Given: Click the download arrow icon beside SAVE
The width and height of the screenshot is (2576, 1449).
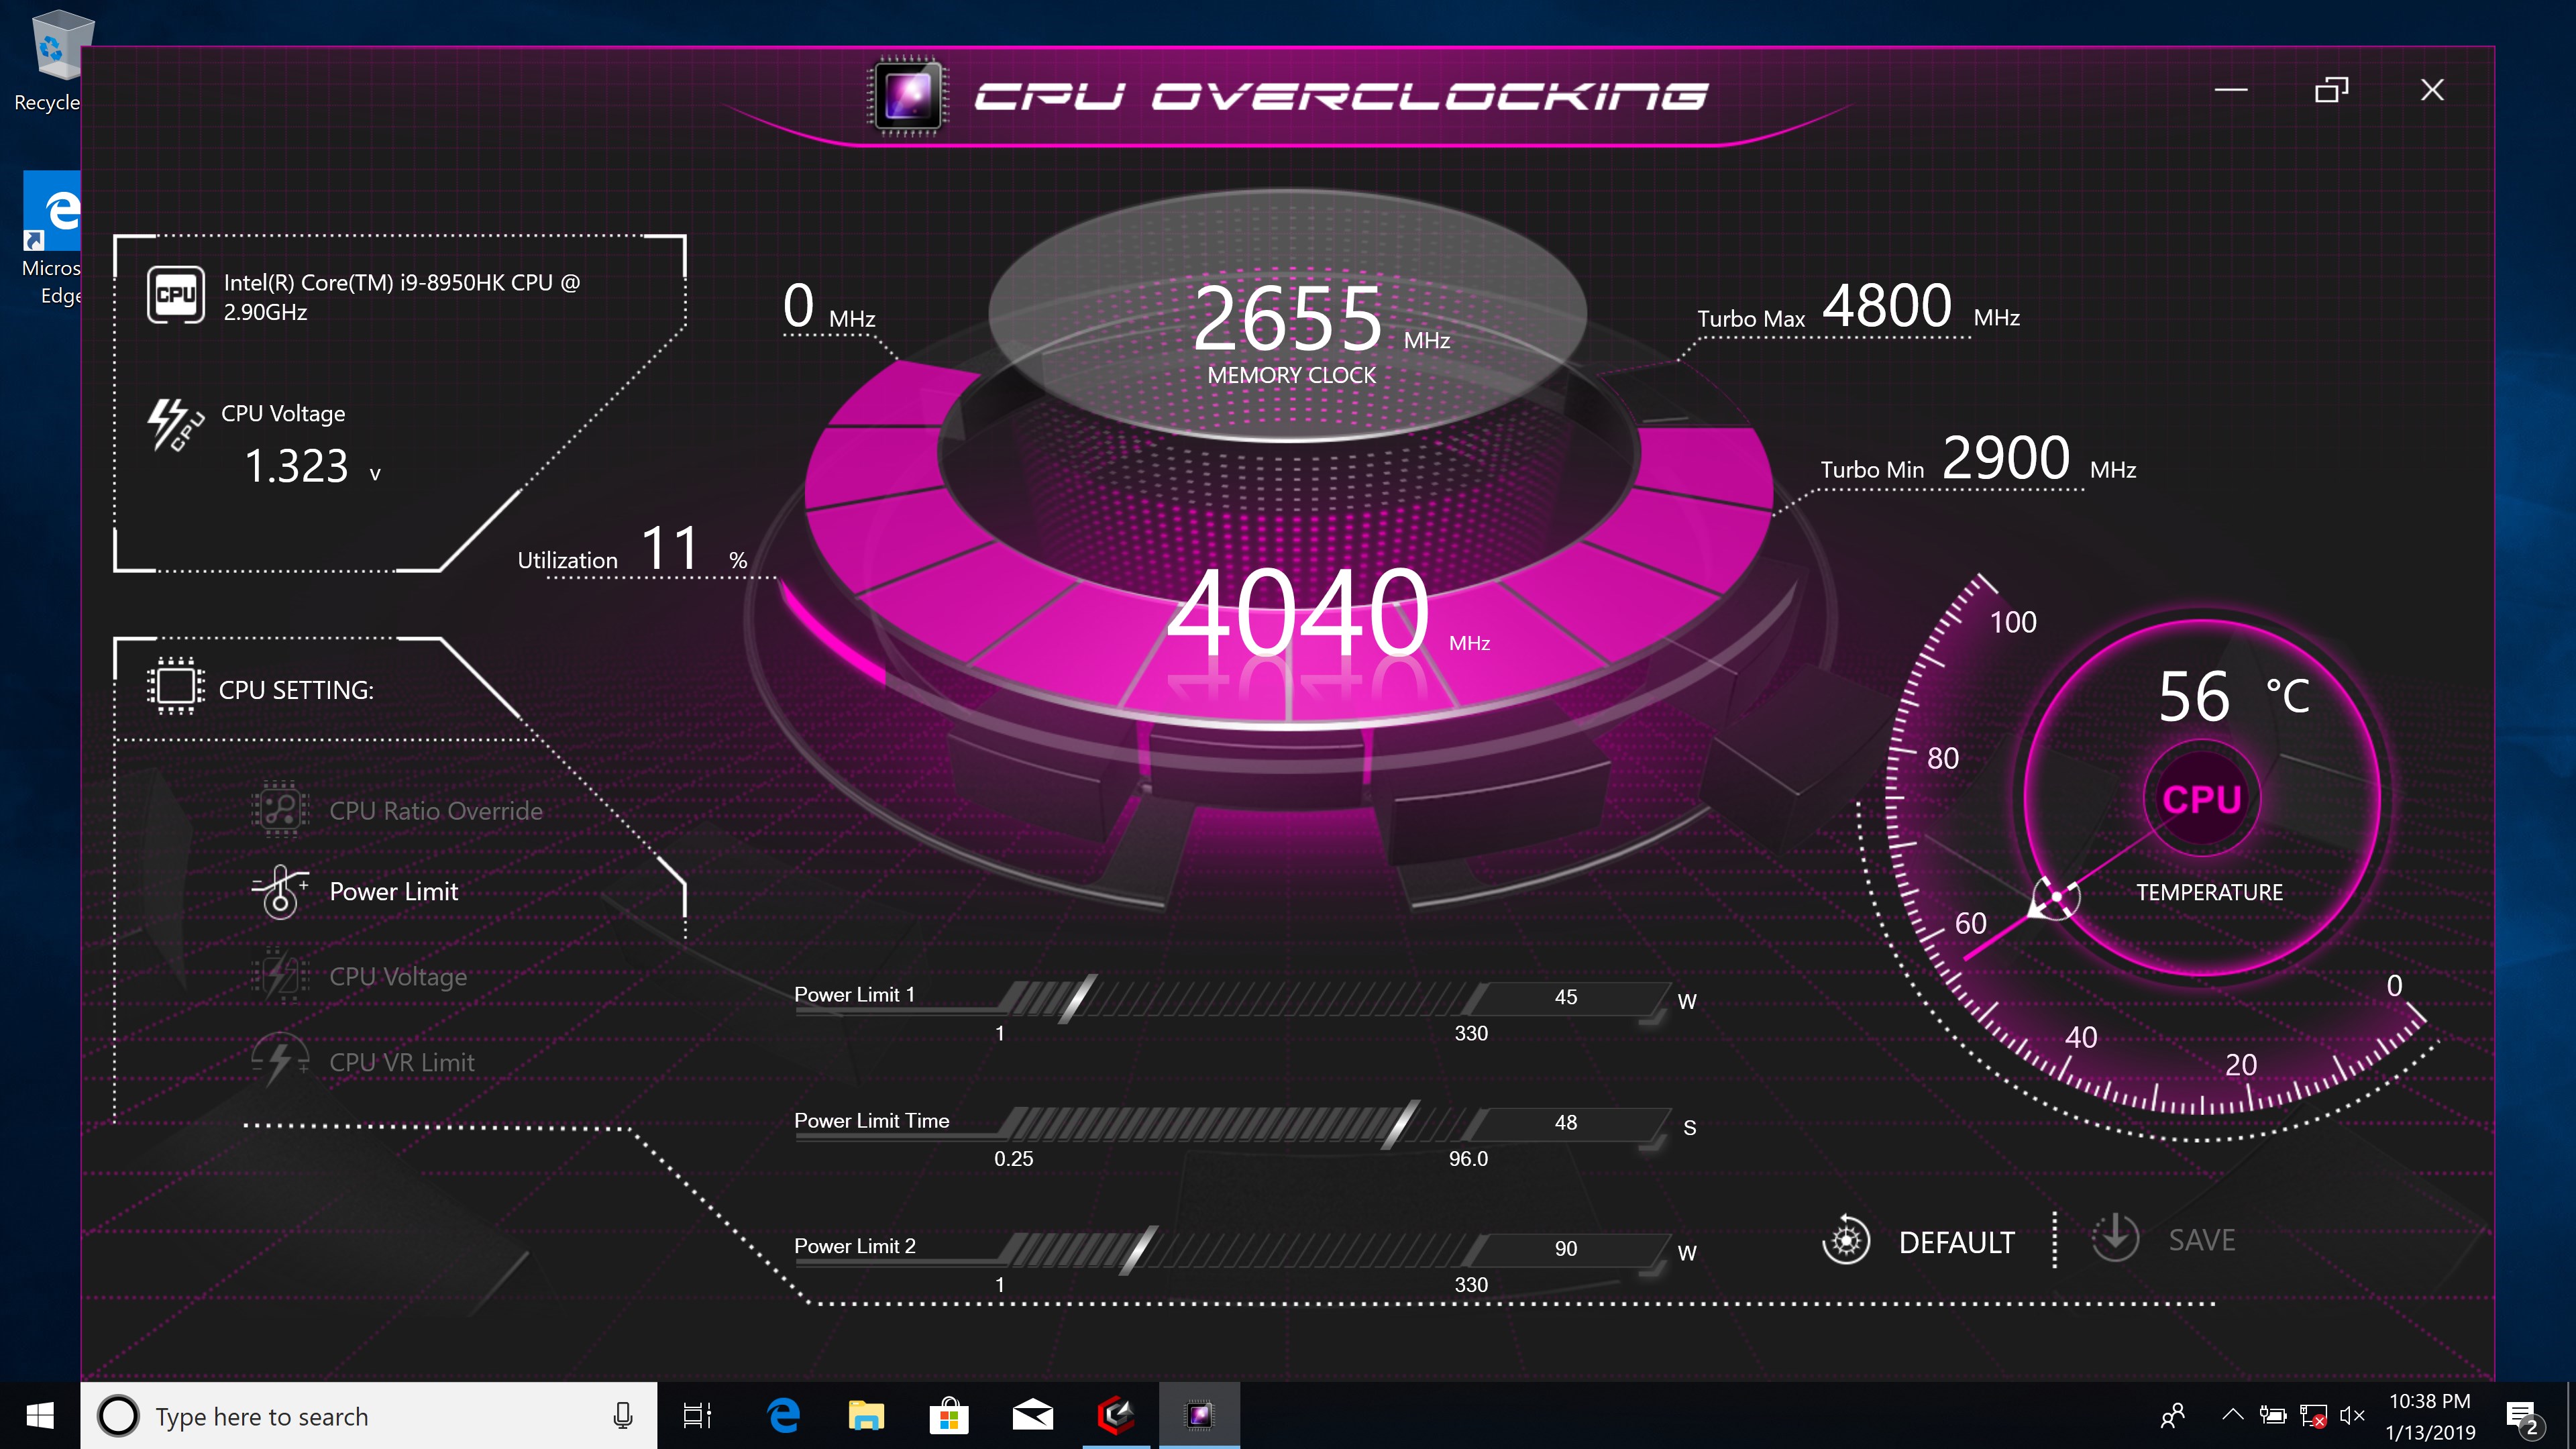Looking at the screenshot, I should click(2115, 1239).
